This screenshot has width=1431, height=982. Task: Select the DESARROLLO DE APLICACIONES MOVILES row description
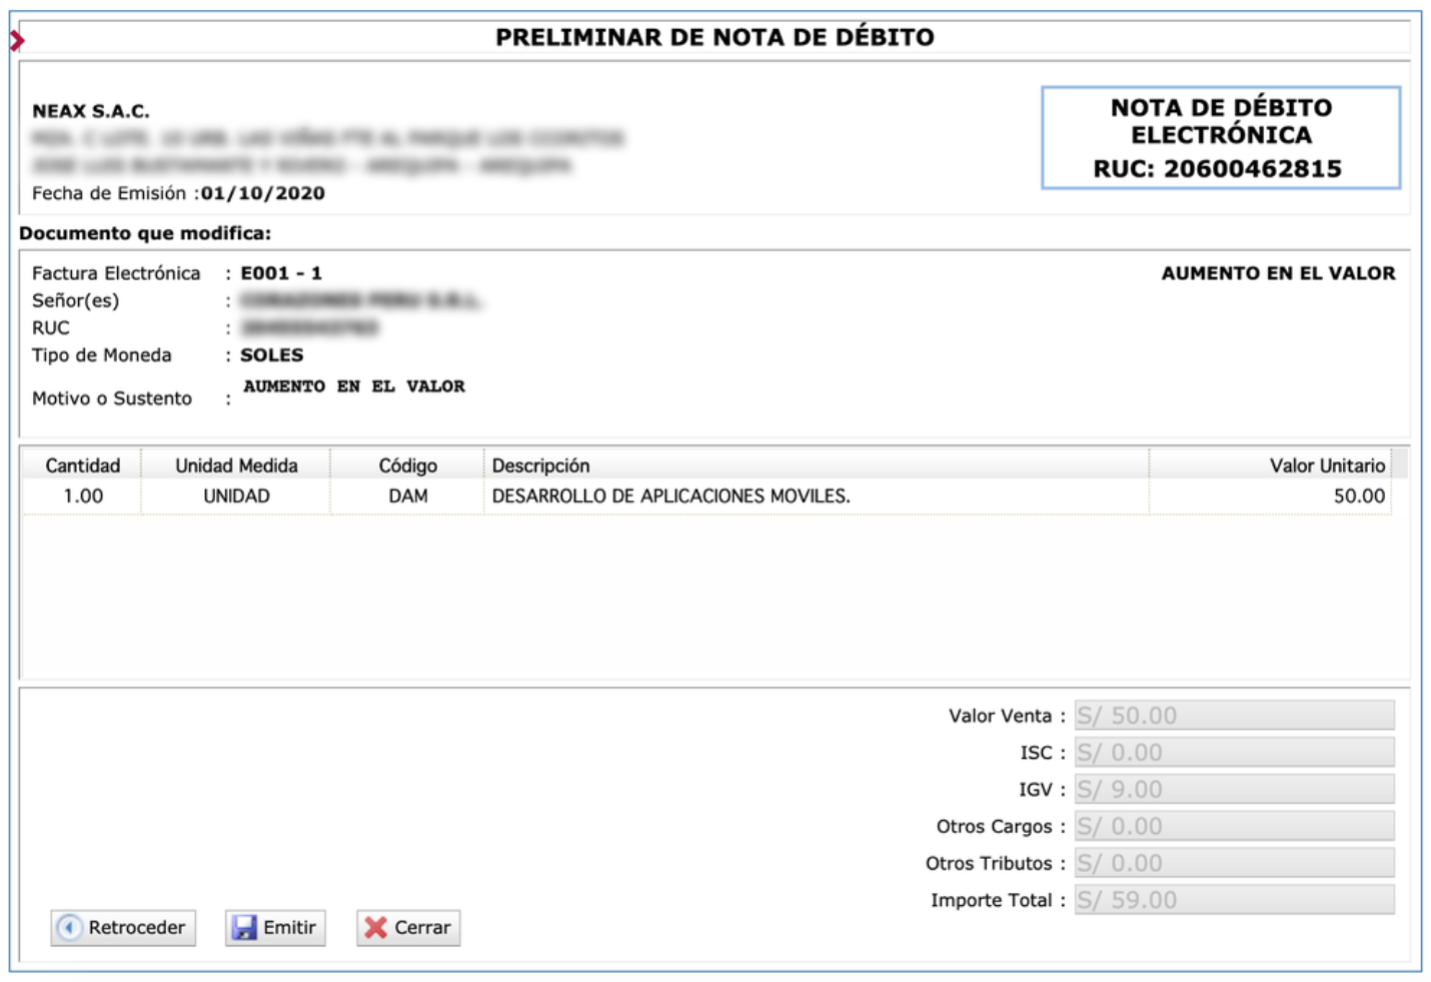671,497
